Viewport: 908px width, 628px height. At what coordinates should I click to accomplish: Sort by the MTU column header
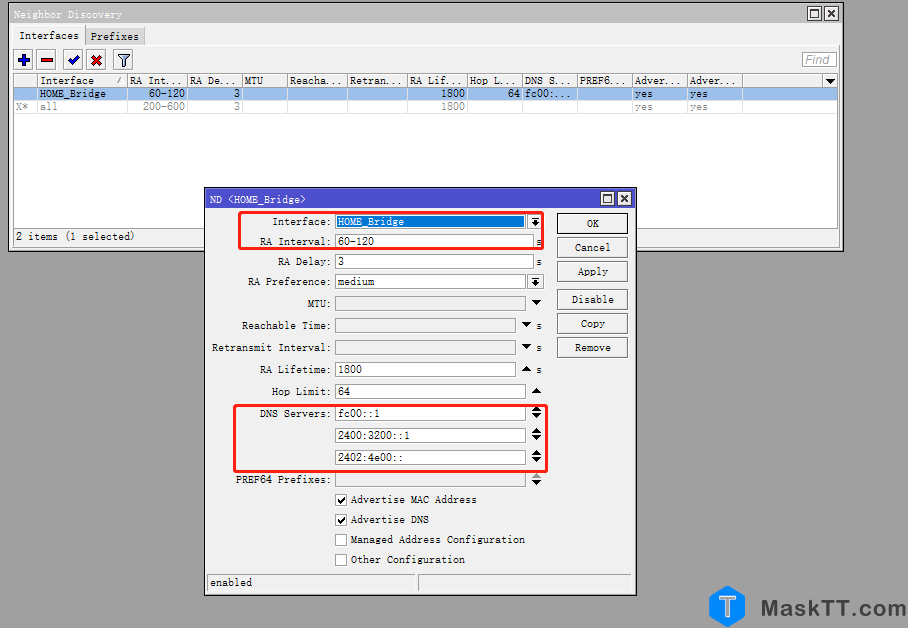tap(265, 81)
